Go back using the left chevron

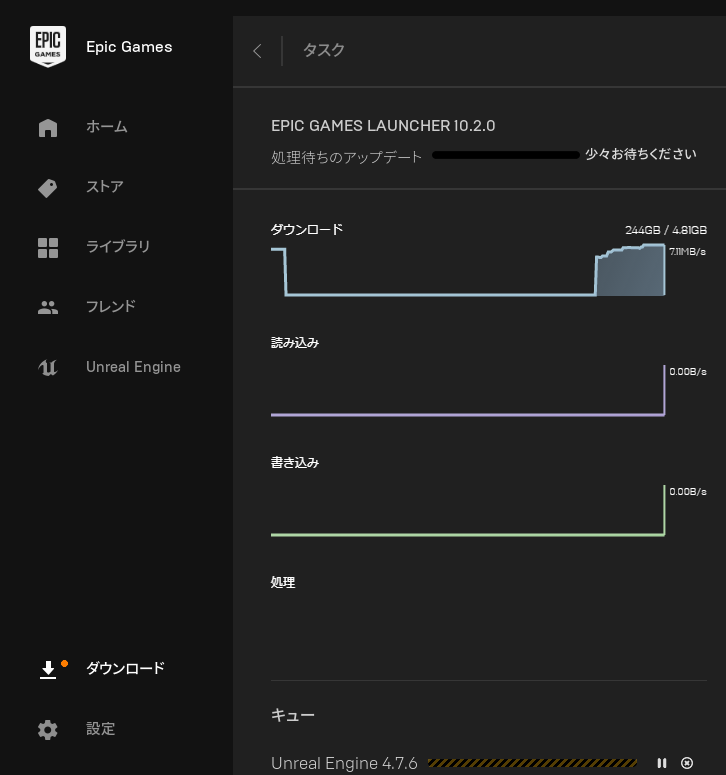pos(258,51)
